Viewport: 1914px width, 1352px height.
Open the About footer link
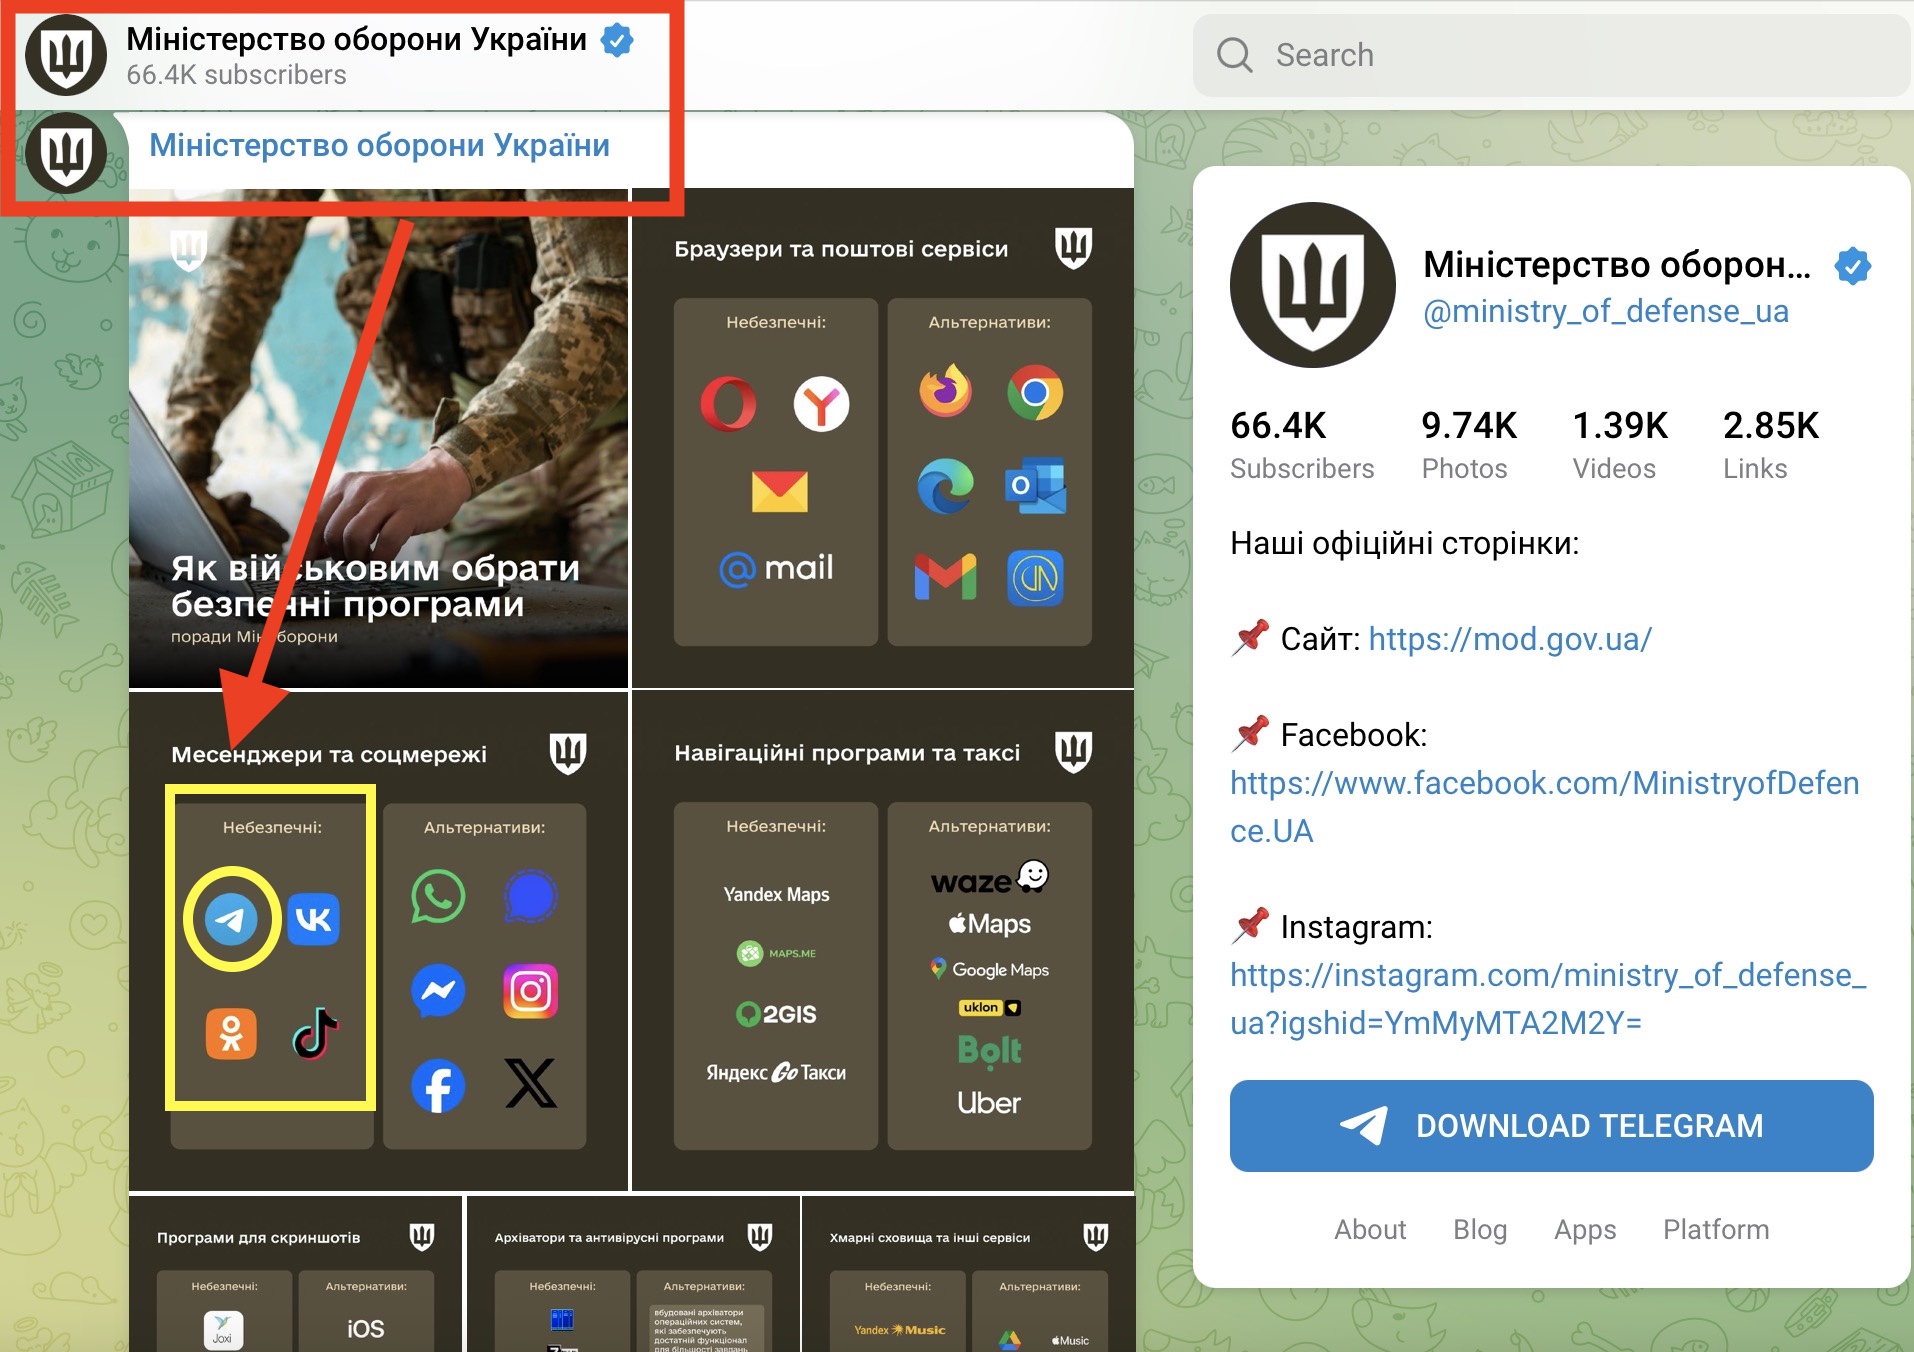(1370, 1229)
